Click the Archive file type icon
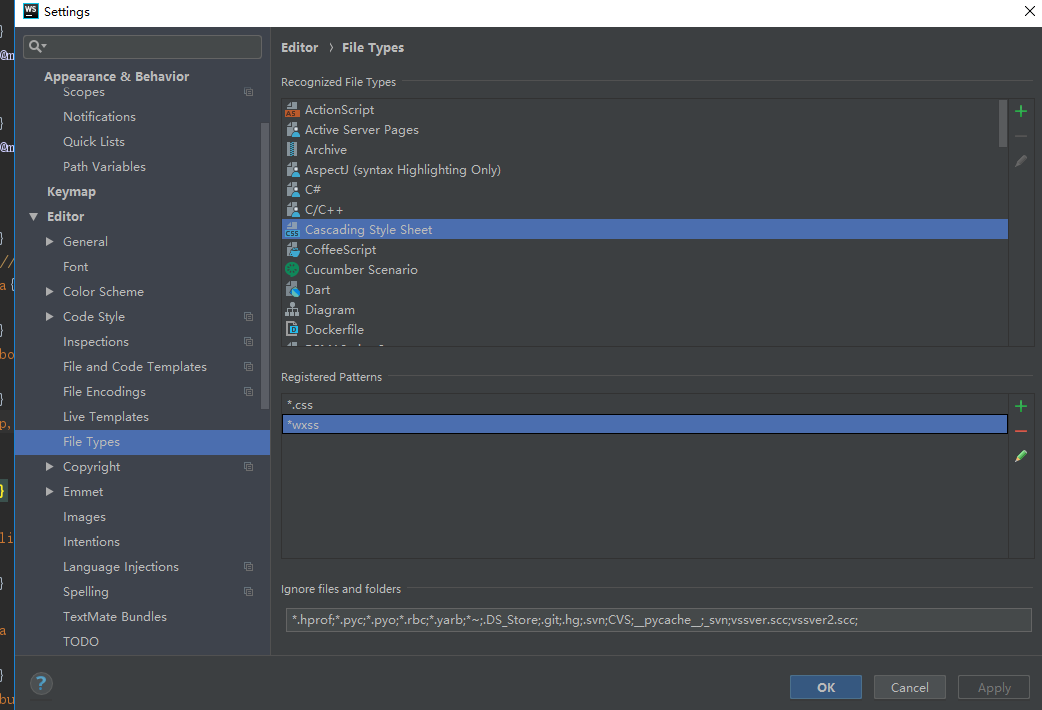The height and width of the screenshot is (710, 1042). point(292,150)
